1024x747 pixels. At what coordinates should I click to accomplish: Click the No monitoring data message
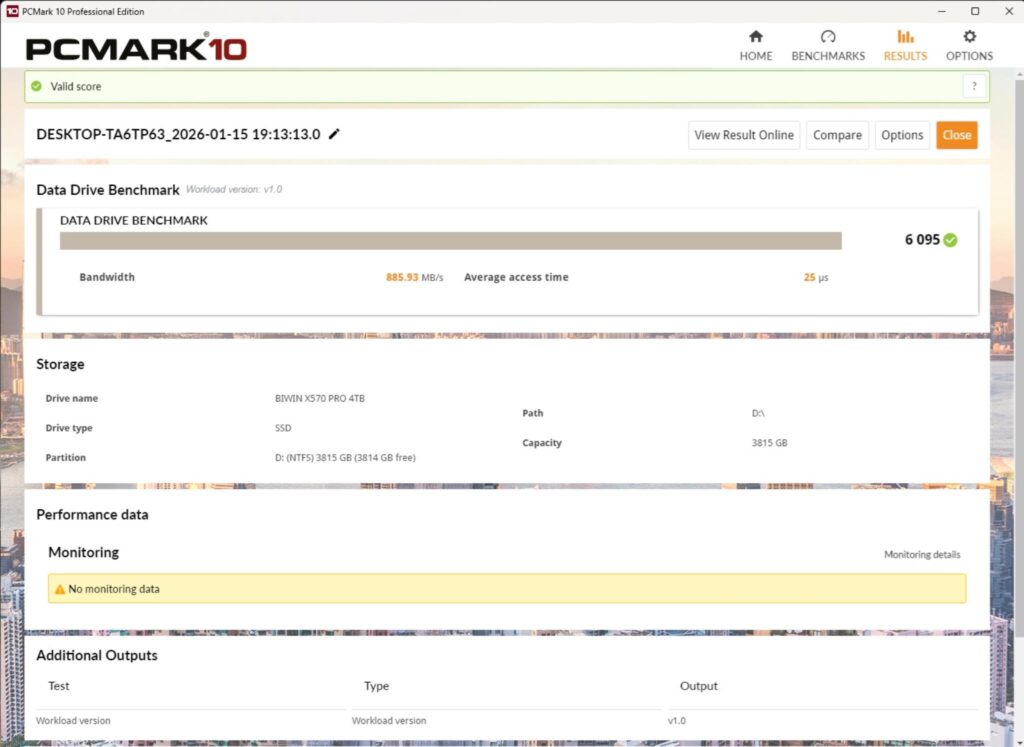pyautogui.click(x=114, y=589)
